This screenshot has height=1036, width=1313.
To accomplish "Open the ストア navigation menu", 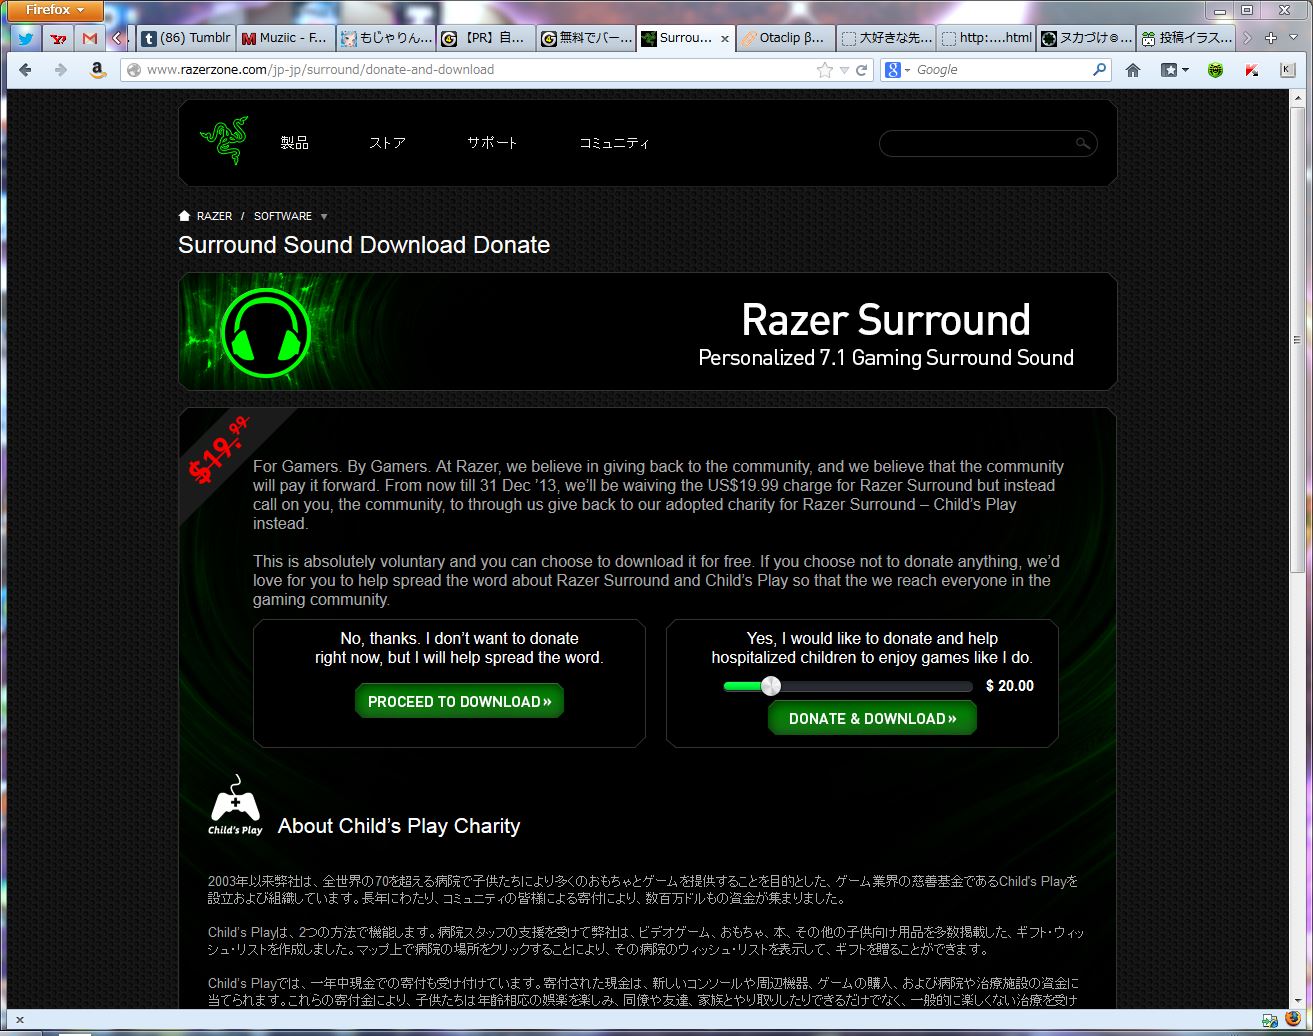I will pyautogui.click(x=387, y=143).
